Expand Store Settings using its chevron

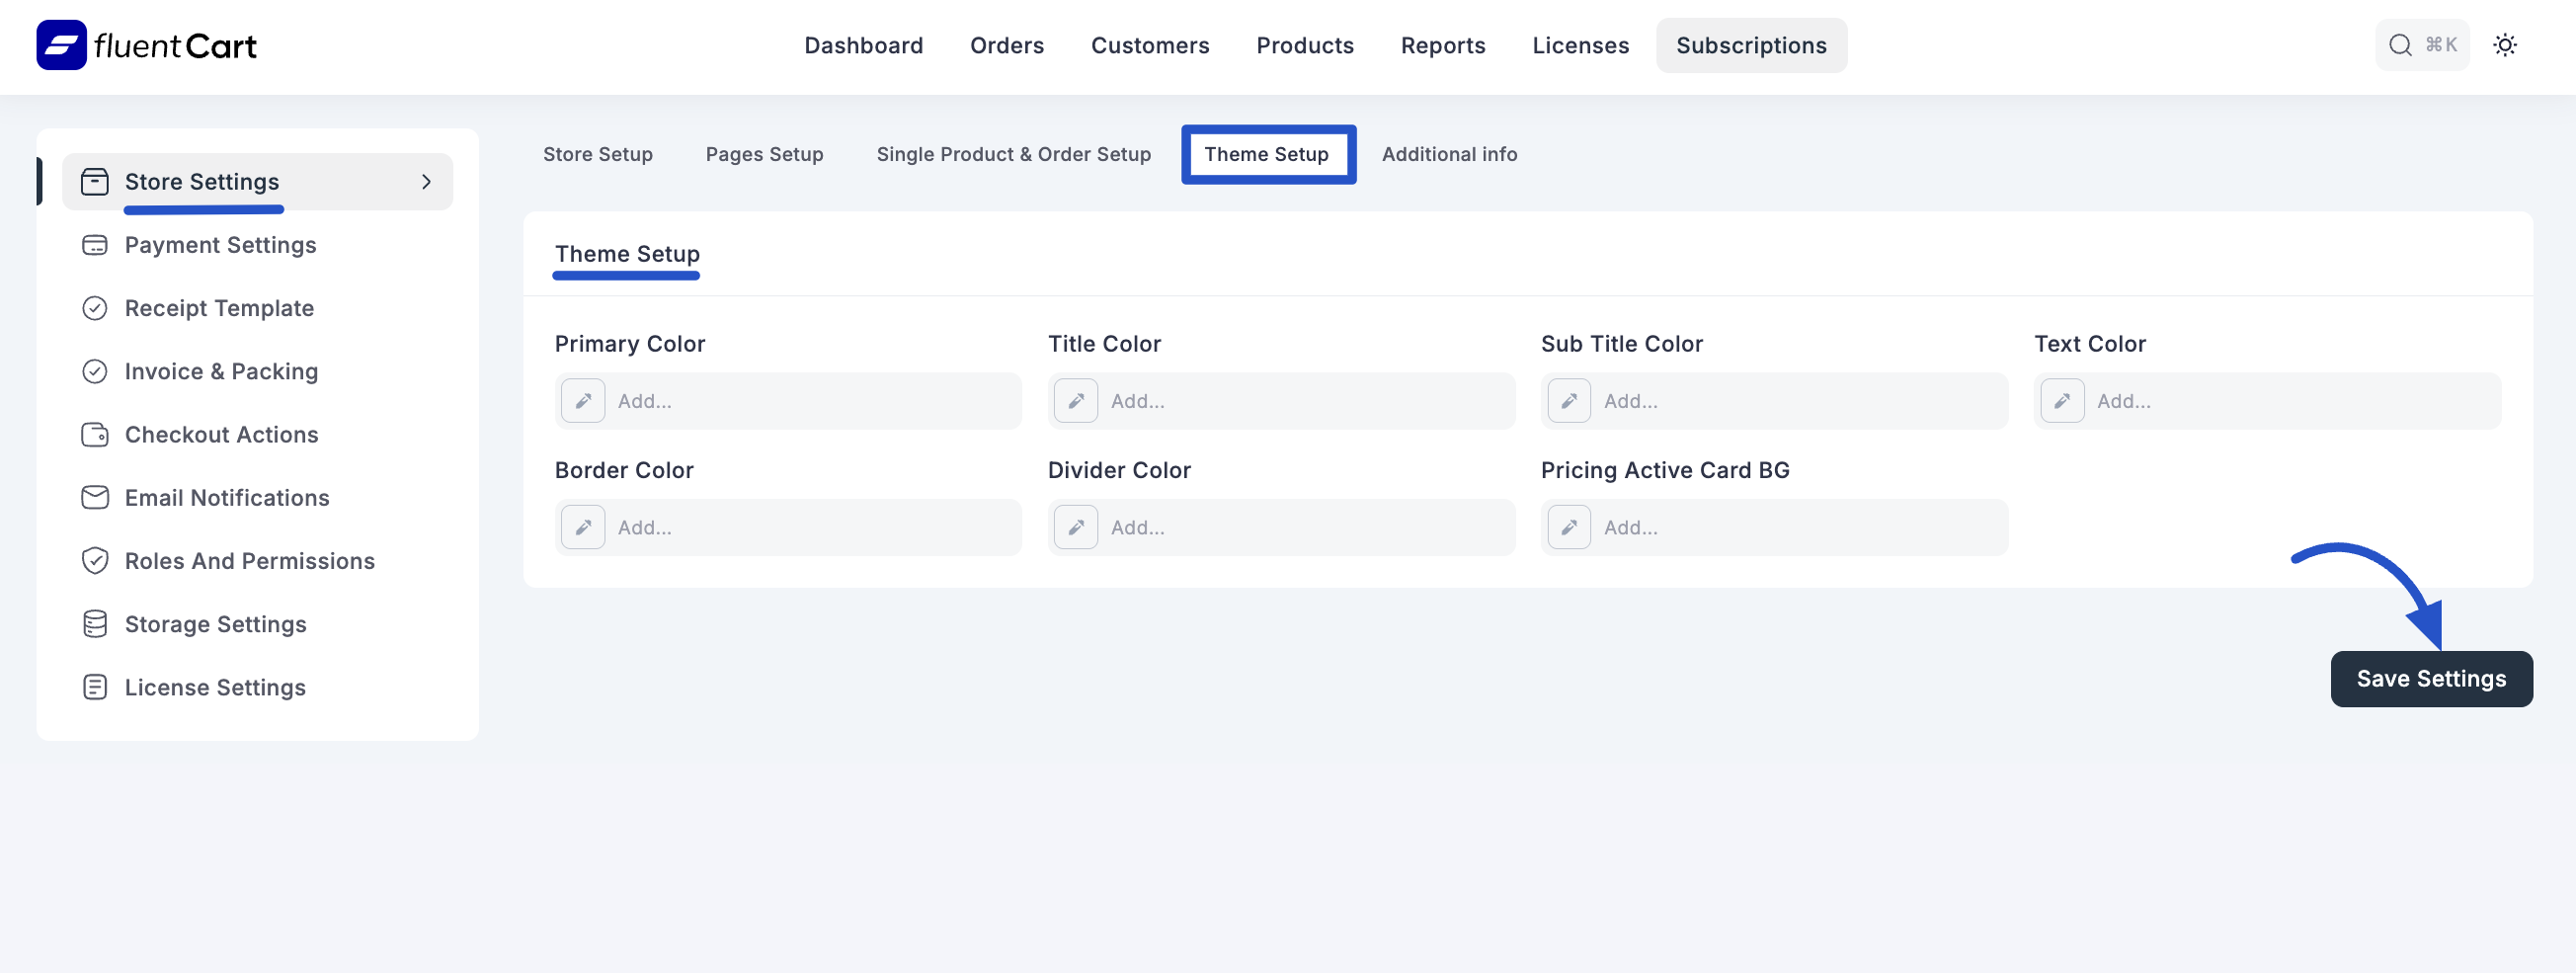click(427, 182)
